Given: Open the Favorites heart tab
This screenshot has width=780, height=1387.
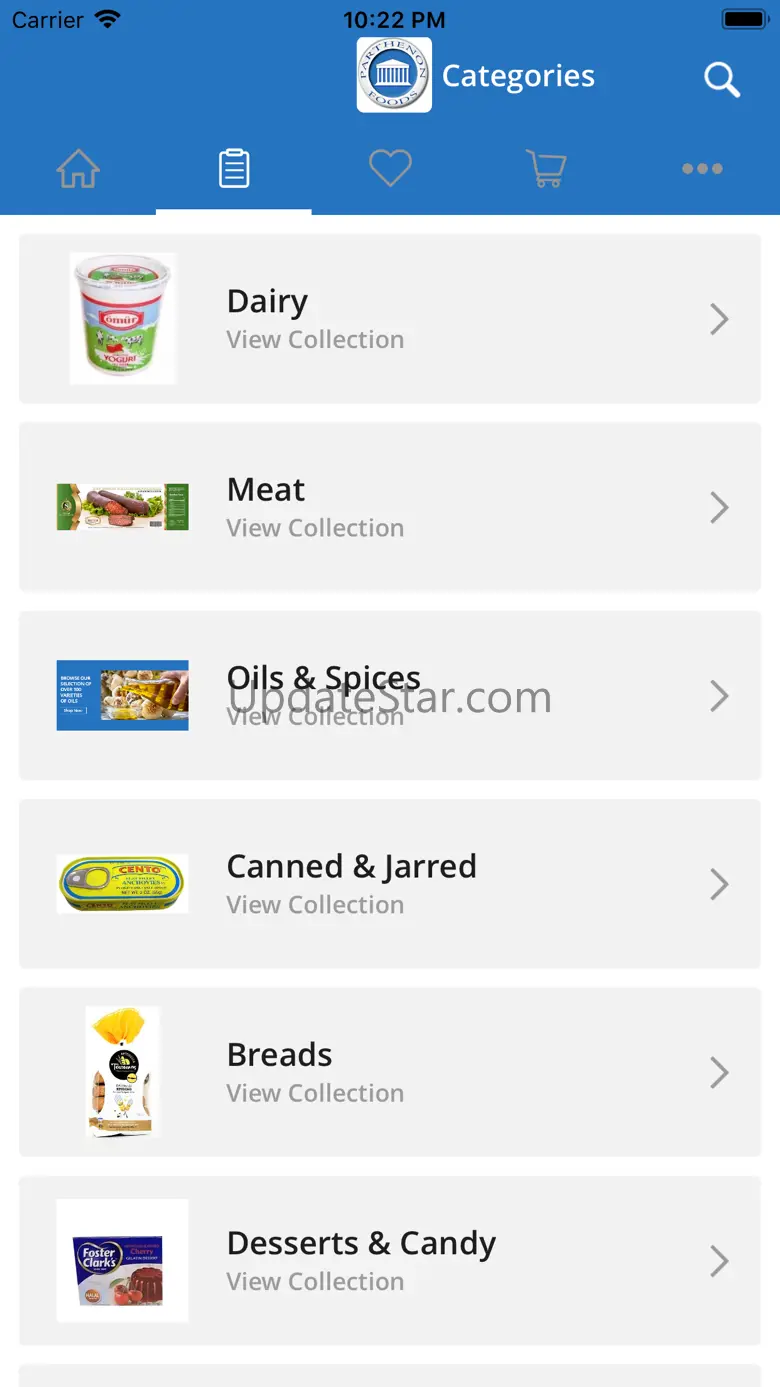Looking at the screenshot, I should pos(390,168).
